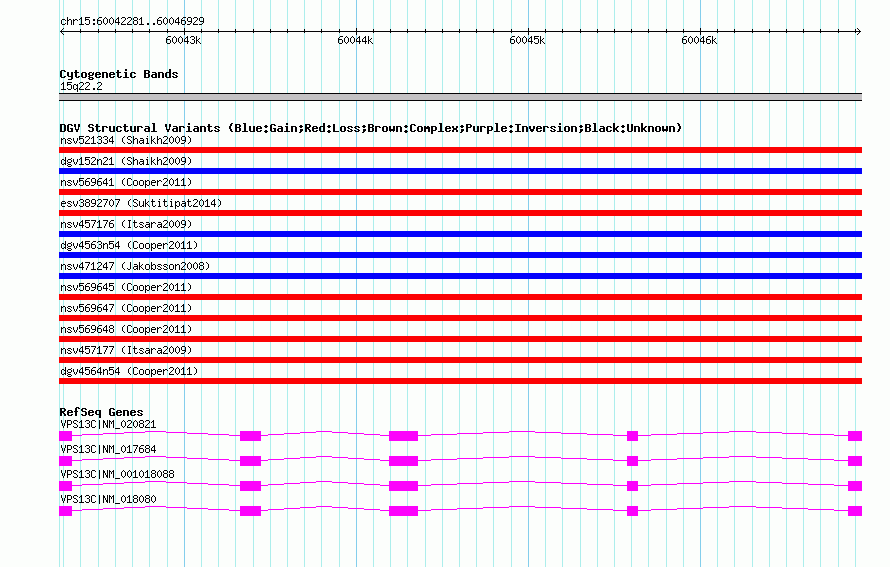Click the nsv569641 (Cooper2011) label
The width and height of the screenshot is (890, 567).
coord(126,182)
